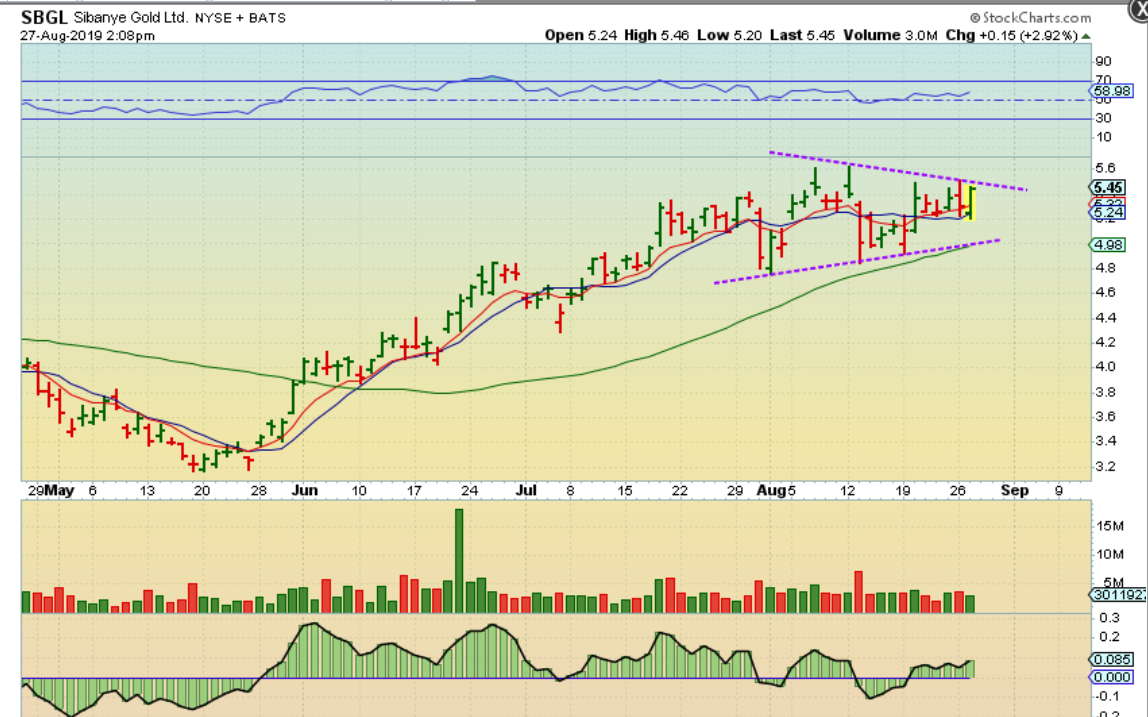Click the date axis label 26
Screen dimensions: 1148x717
coord(957,491)
